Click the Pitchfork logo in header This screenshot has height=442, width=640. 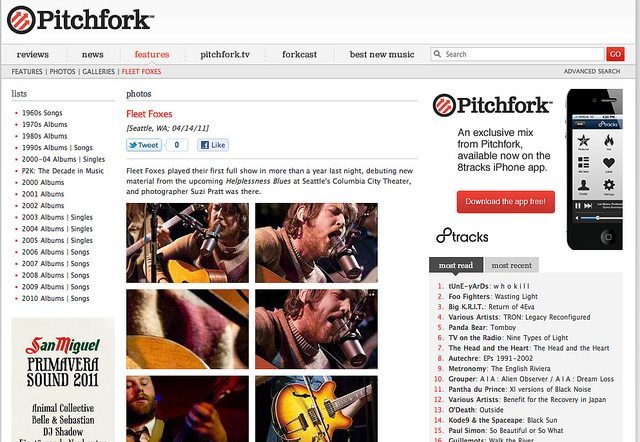point(80,20)
